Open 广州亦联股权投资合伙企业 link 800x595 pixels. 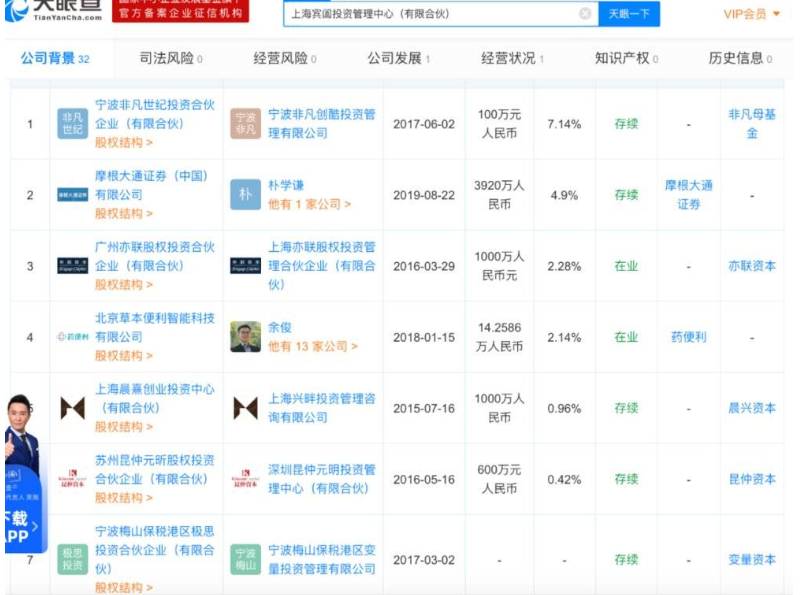point(155,256)
